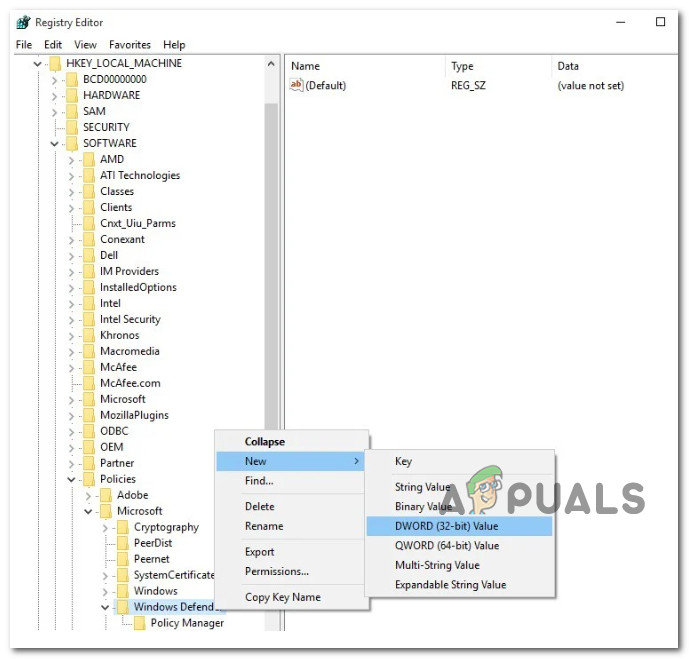Click the ATI Technologies folder icon
Screen dimensions: 689x659
(x=89, y=175)
